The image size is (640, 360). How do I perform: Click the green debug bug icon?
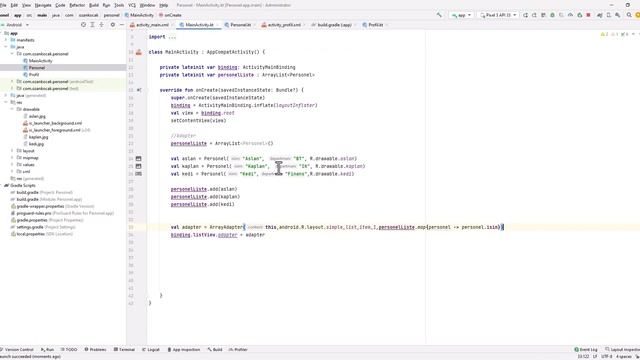tap(552, 15)
